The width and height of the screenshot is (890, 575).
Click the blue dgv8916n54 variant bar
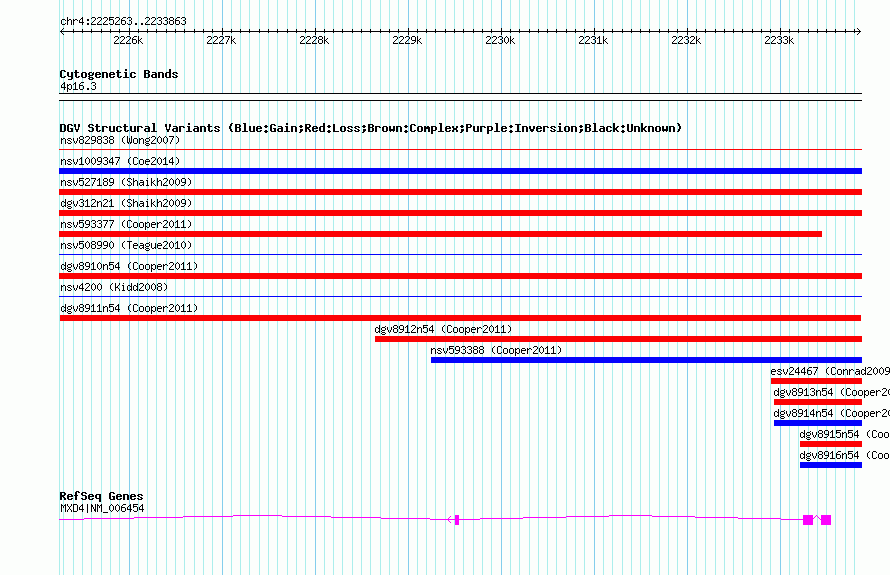point(830,465)
